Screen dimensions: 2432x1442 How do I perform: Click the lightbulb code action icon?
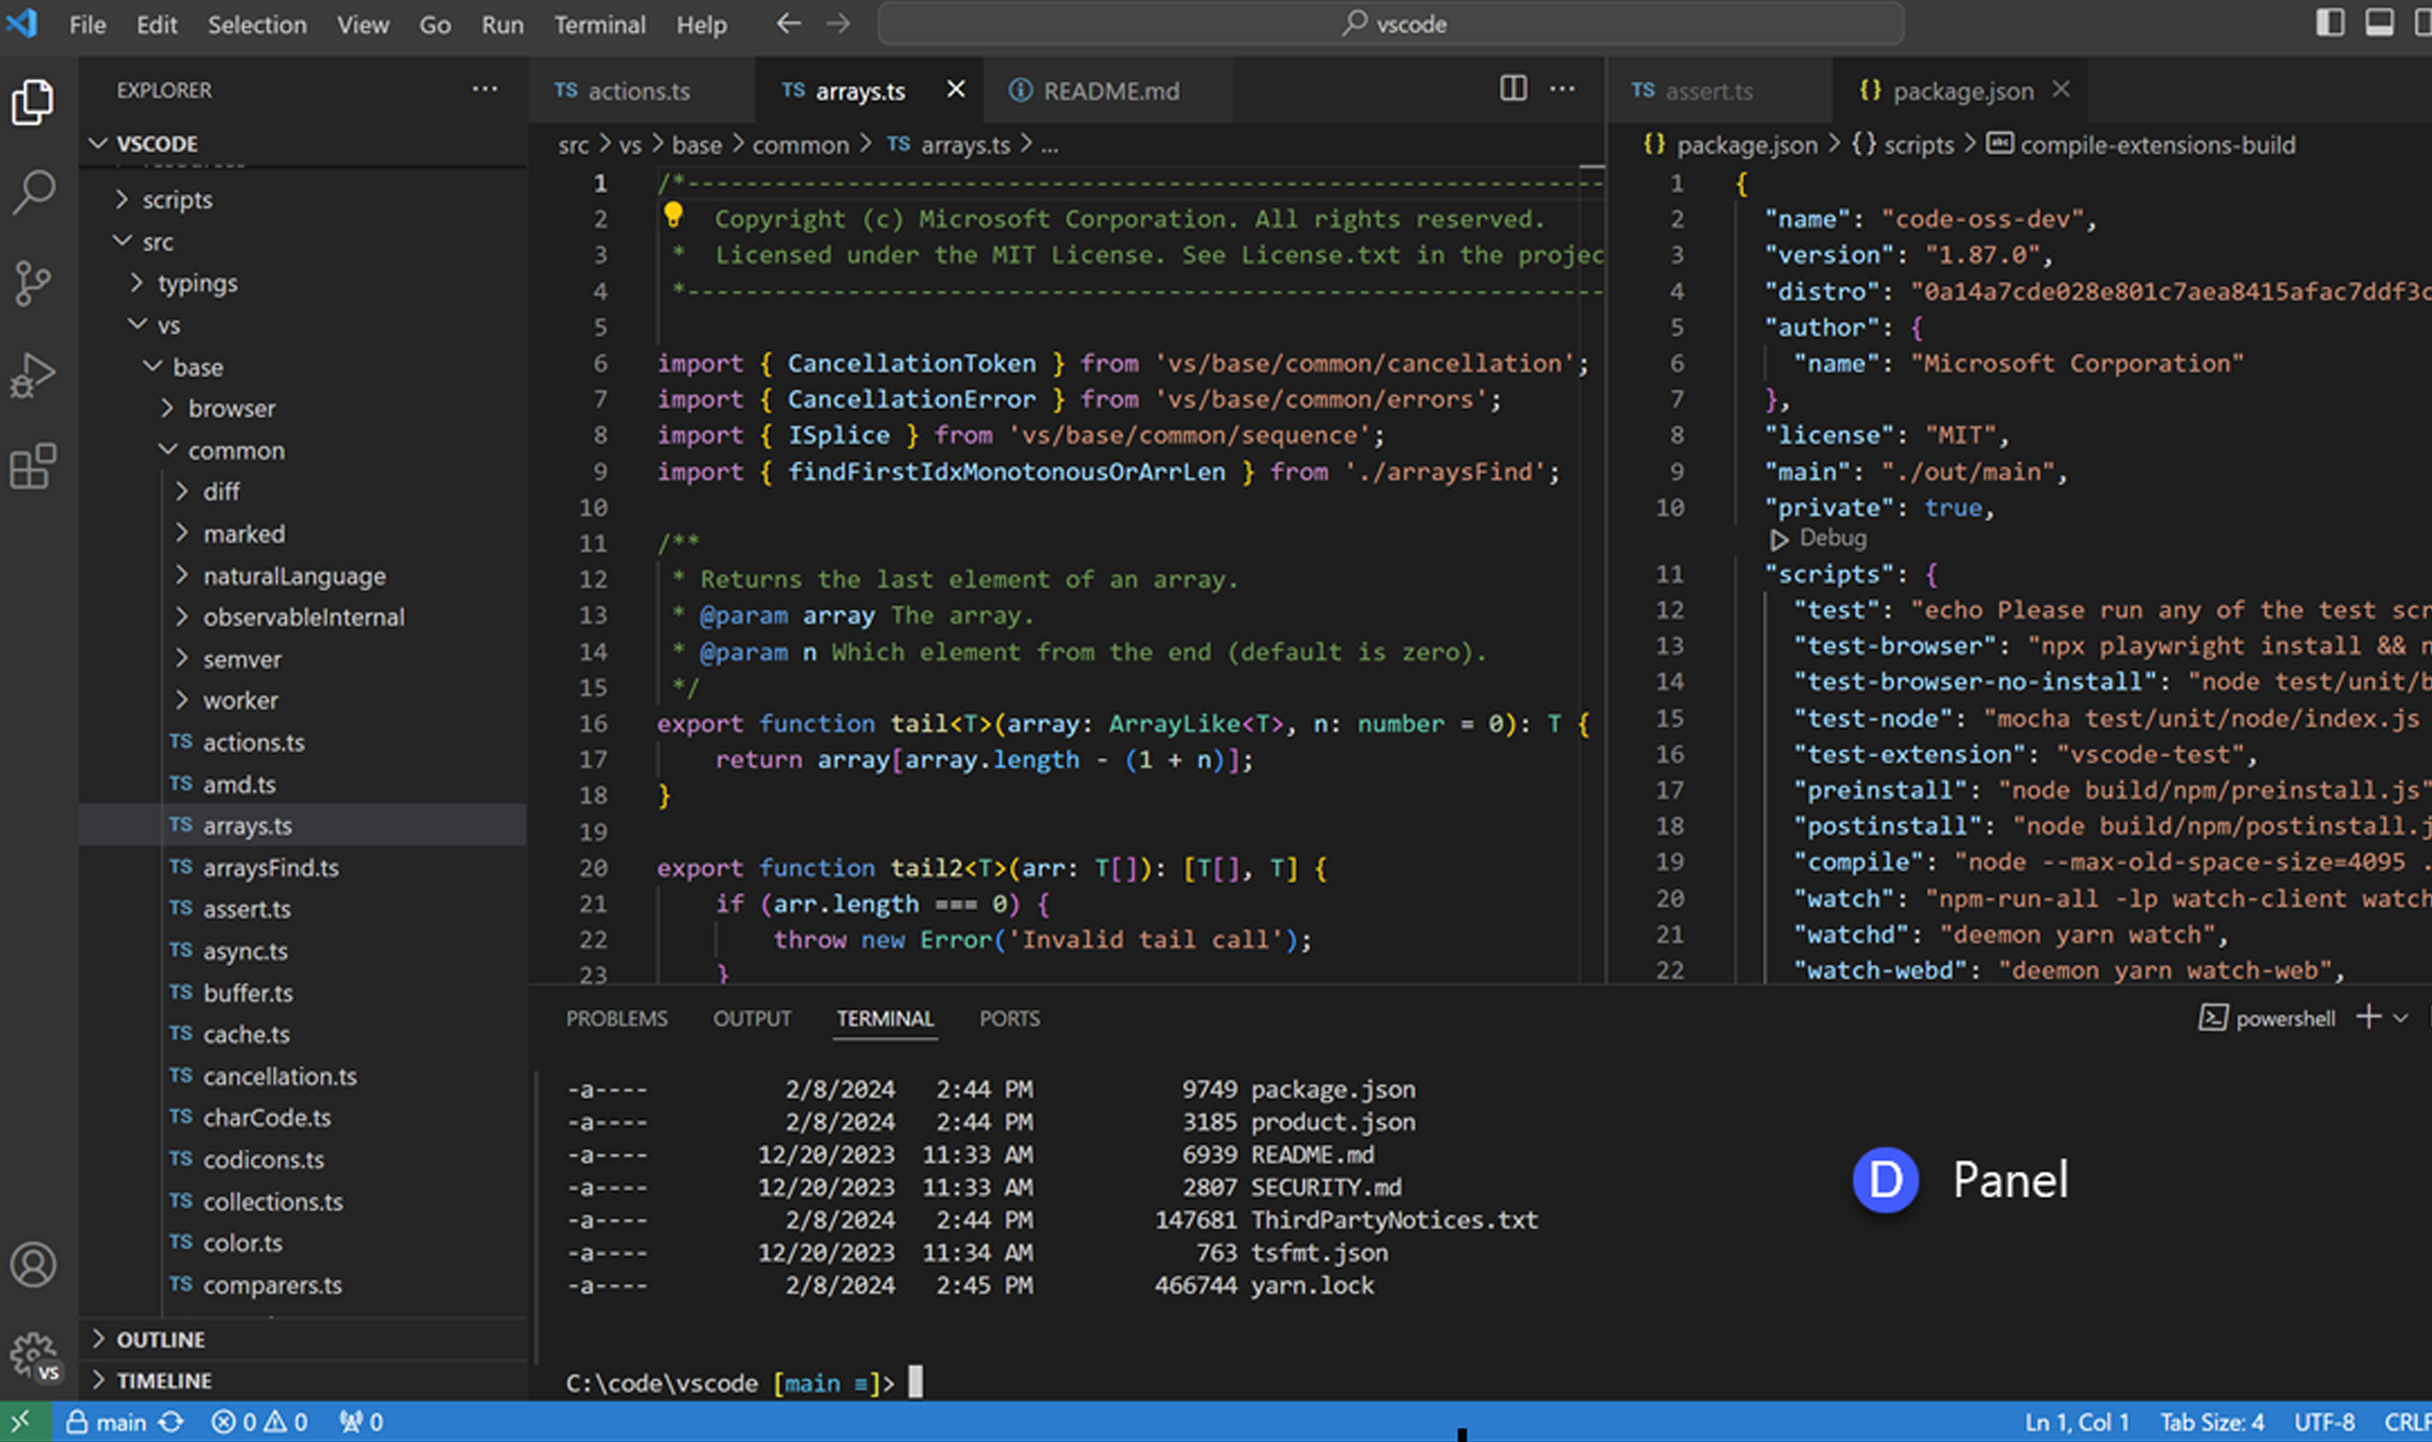tap(673, 215)
